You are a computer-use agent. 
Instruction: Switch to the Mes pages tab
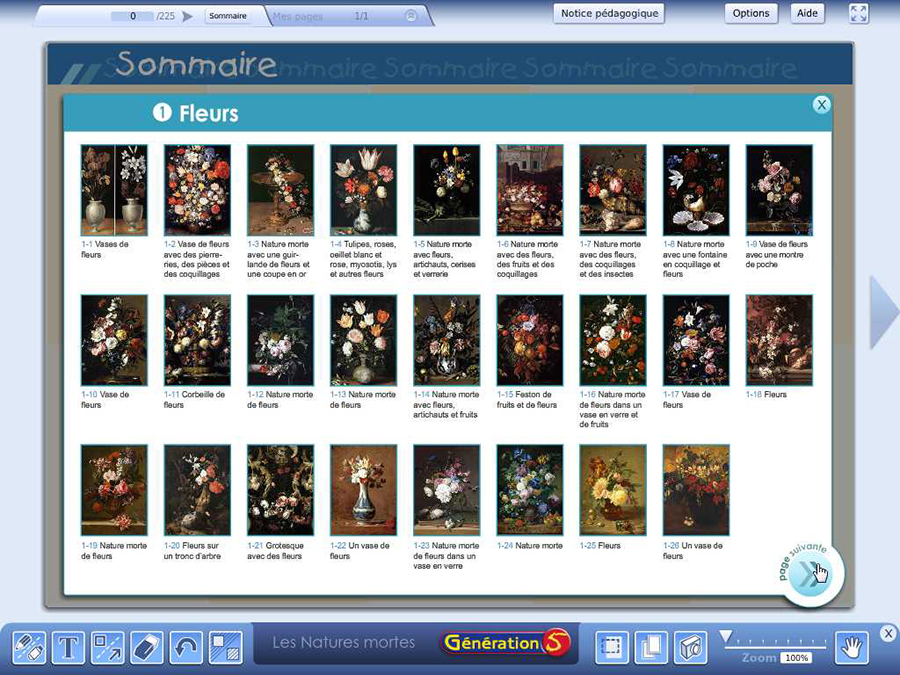coord(297,17)
